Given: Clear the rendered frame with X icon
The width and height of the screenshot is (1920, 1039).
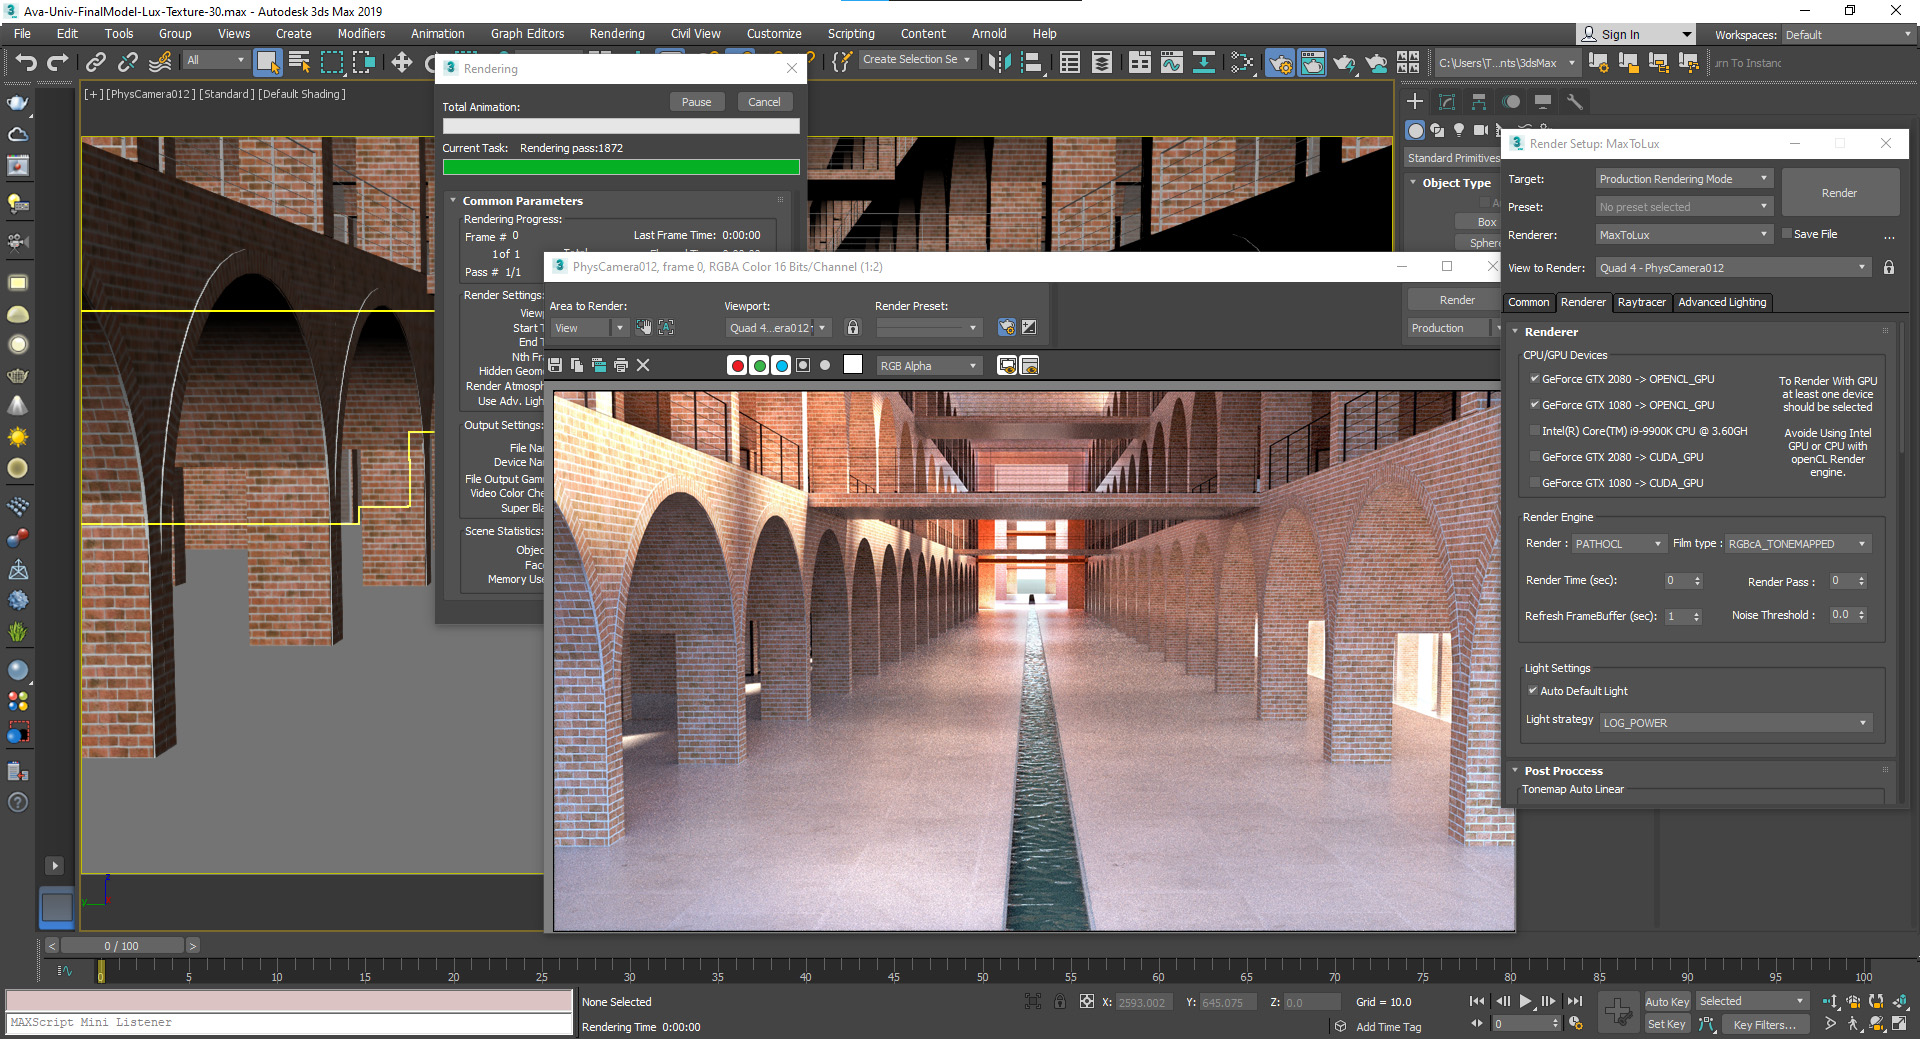Looking at the screenshot, I should point(643,366).
